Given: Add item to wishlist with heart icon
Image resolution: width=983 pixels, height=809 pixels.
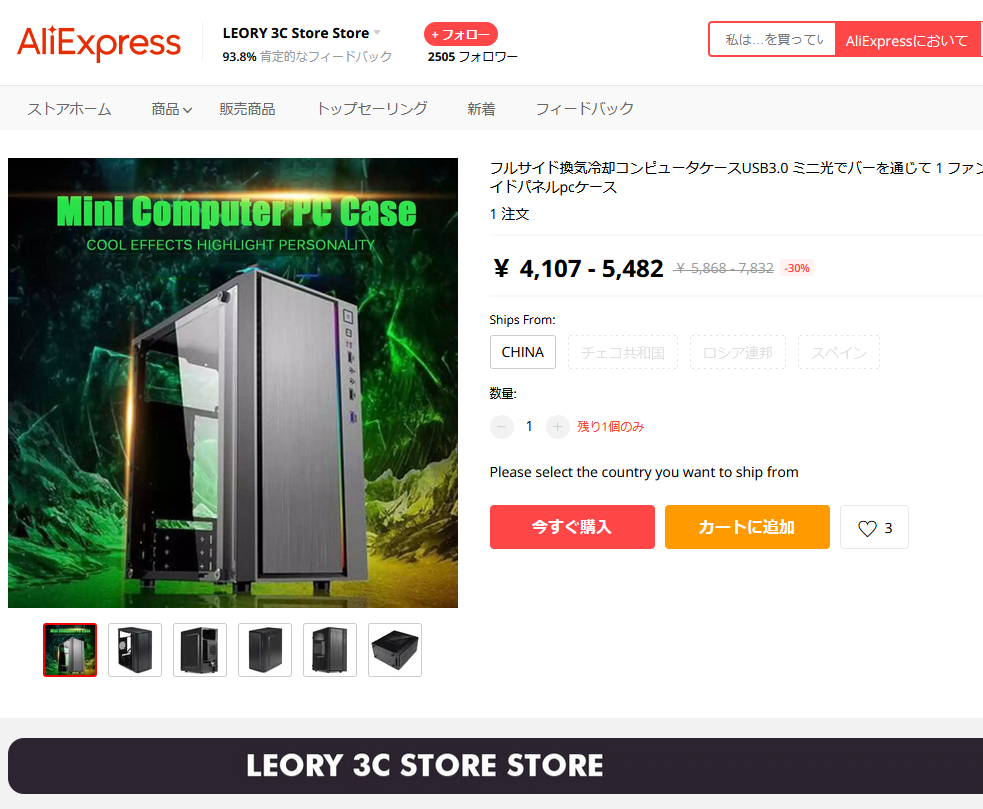Looking at the screenshot, I should [x=874, y=527].
